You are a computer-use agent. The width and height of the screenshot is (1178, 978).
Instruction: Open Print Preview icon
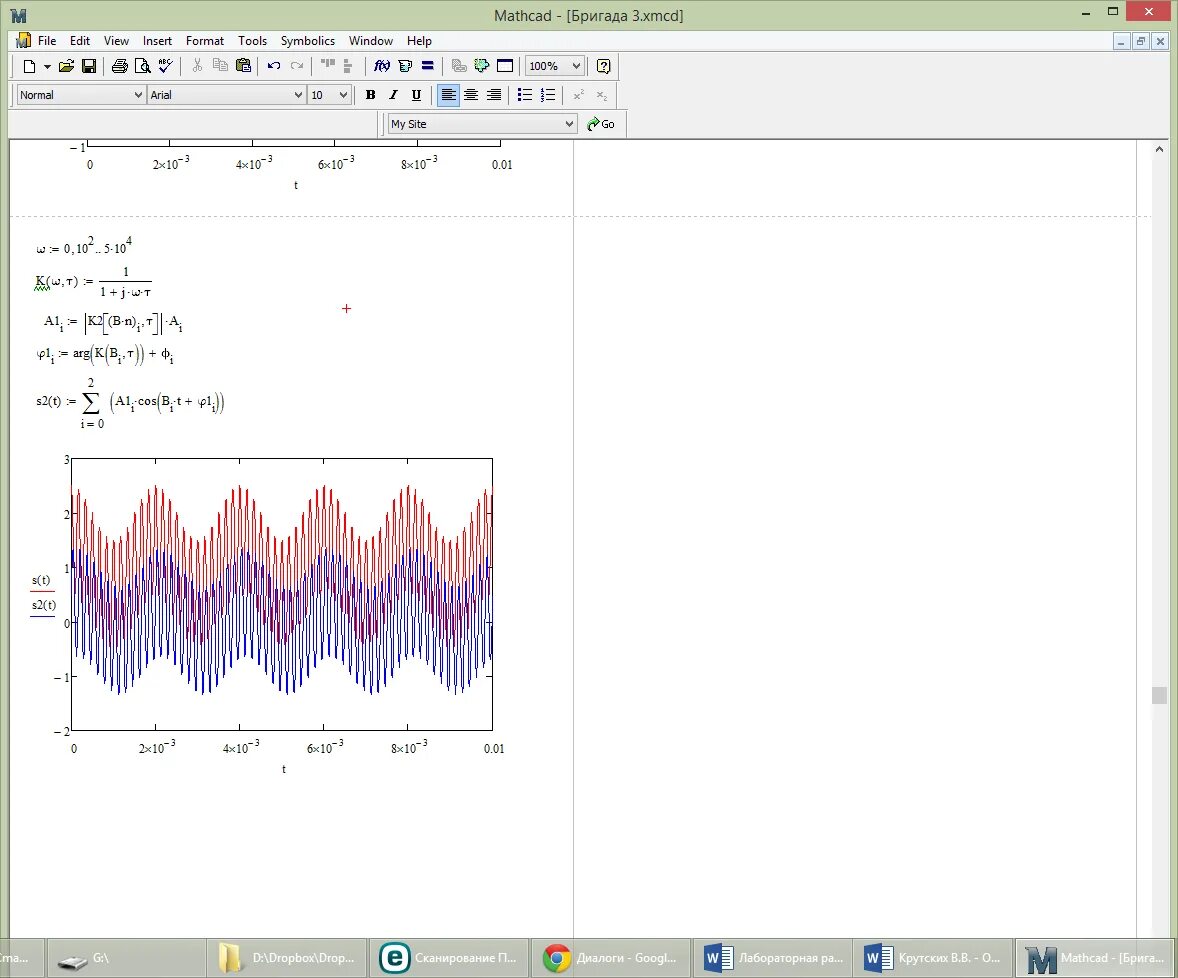coord(142,66)
